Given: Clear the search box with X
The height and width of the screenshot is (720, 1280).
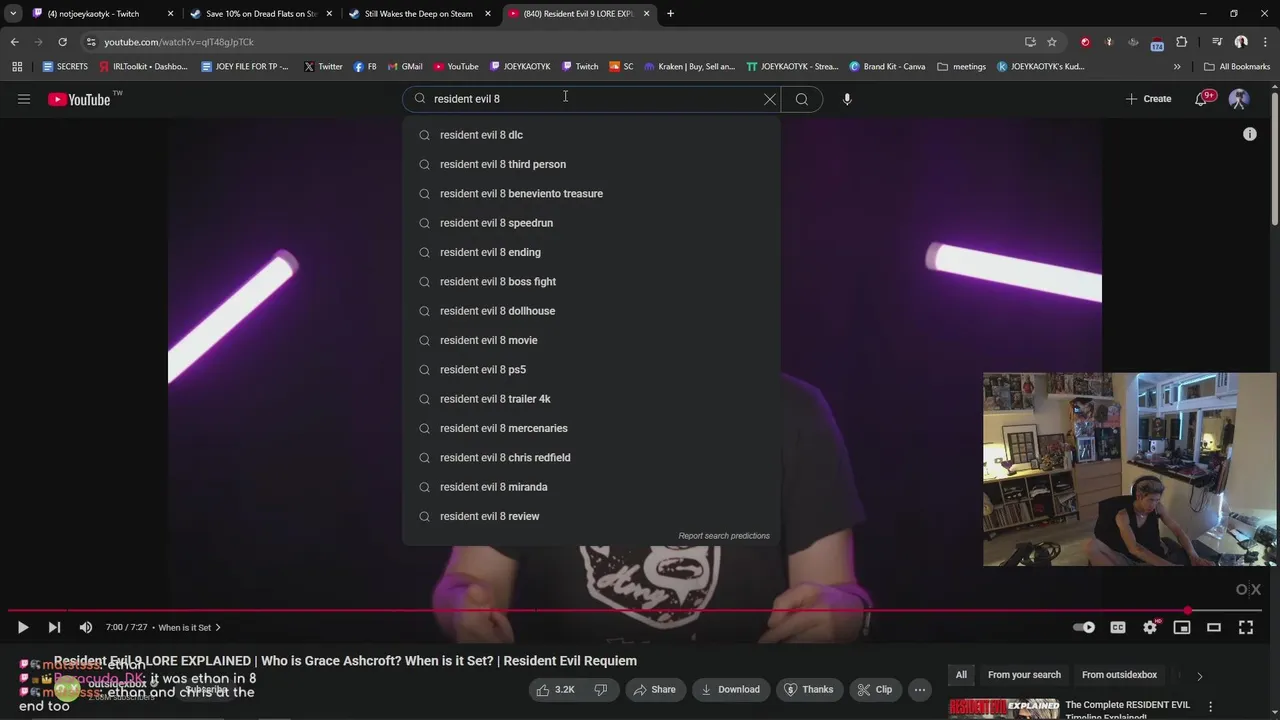Looking at the screenshot, I should pos(770,99).
